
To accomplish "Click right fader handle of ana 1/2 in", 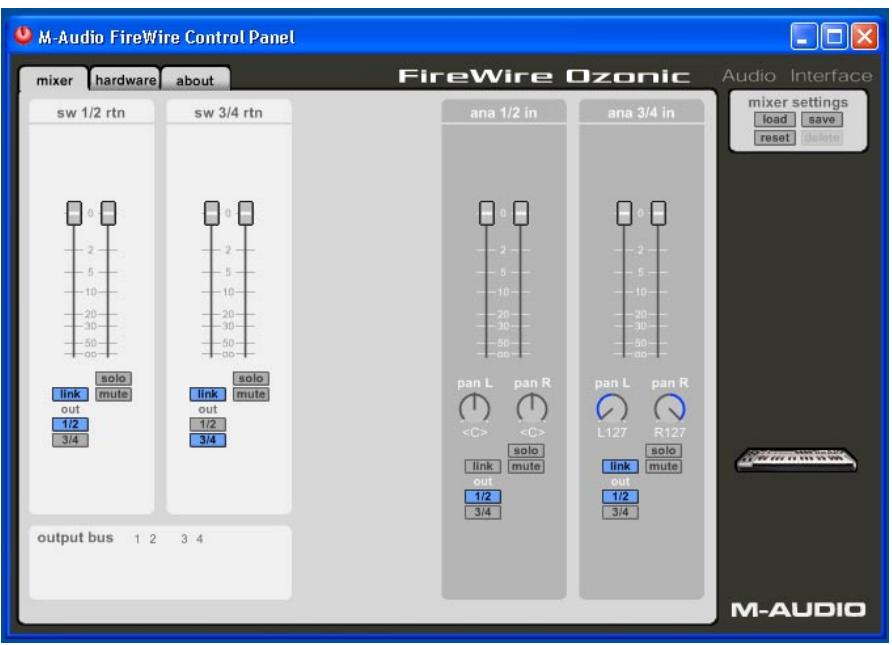I will pos(521,213).
